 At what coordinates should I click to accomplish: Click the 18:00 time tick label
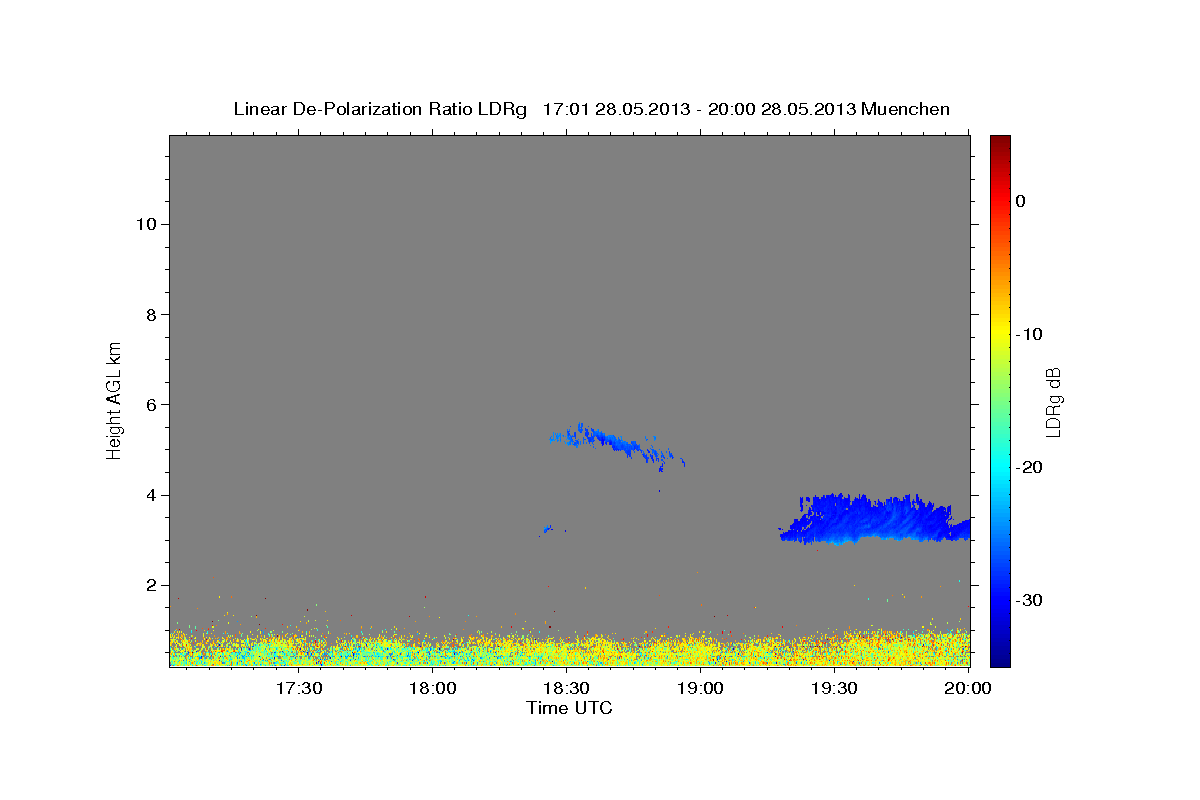tap(433, 688)
